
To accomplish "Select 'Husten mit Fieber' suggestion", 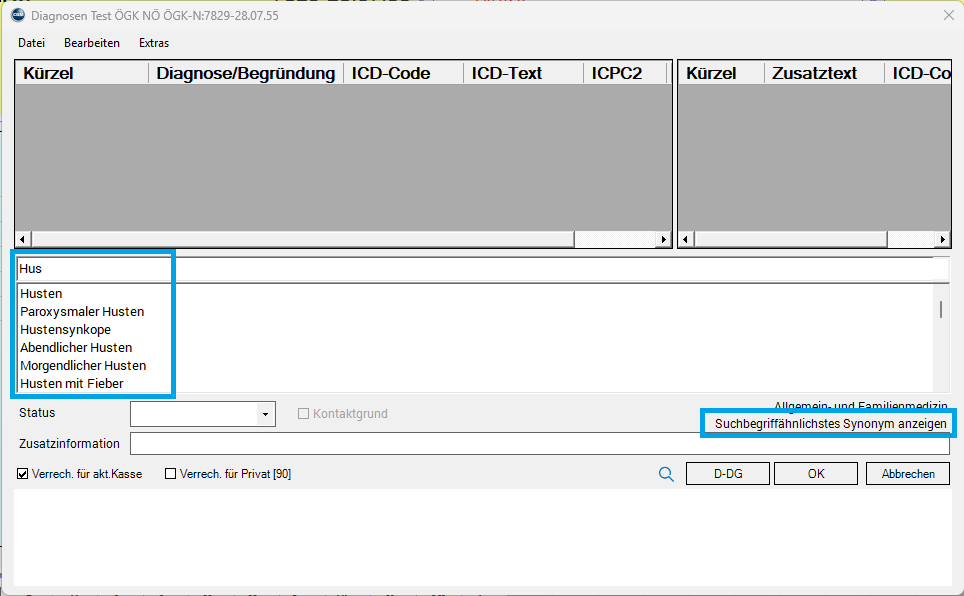I will click(71, 384).
